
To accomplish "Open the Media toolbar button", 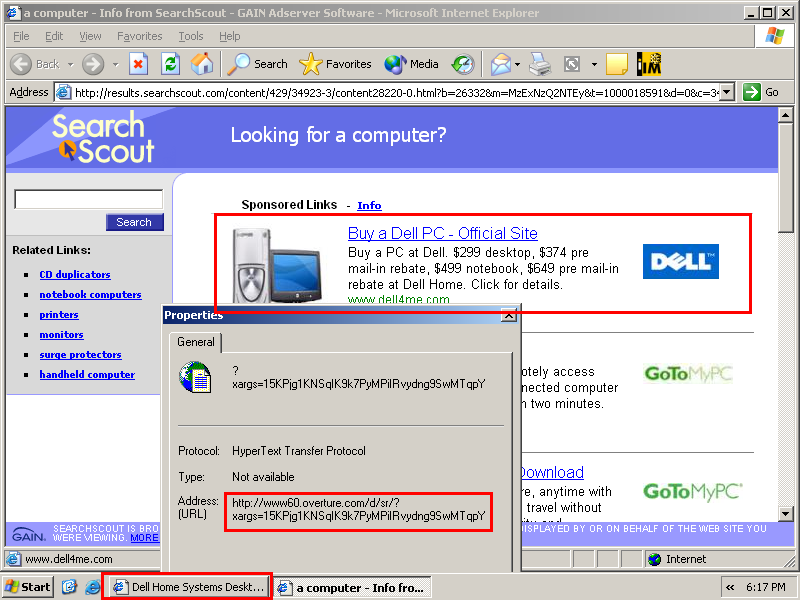I will [x=411, y=64].
